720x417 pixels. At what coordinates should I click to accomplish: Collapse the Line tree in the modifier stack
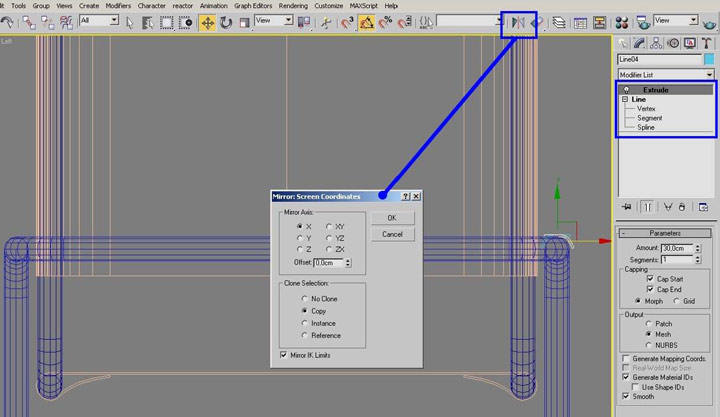click(x=625, y=100)
